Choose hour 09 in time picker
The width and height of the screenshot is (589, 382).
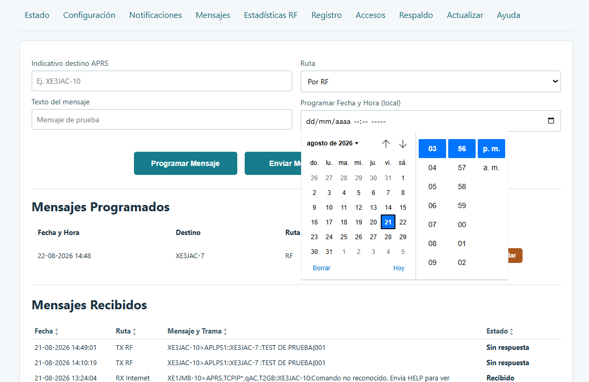tap(432, 262)
